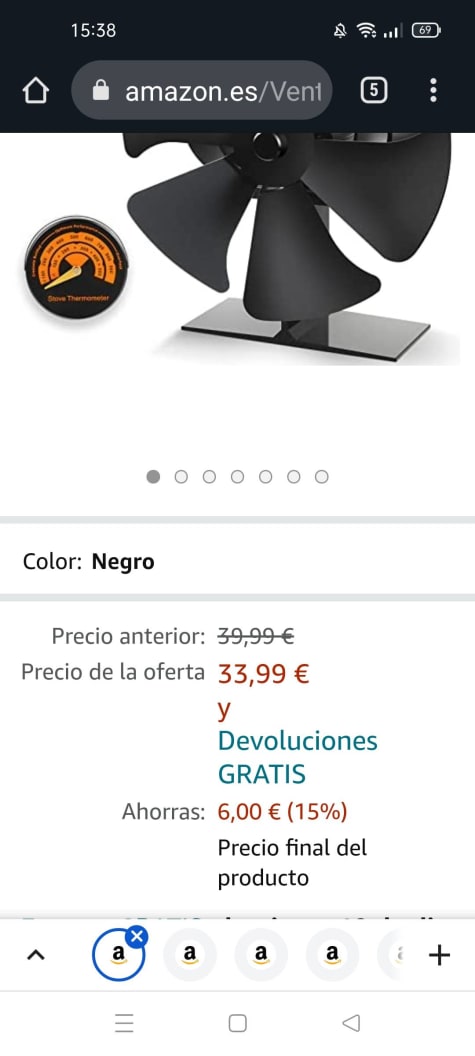The height and width of the screenshot is (1056, 475).
Task: Tap the Android home square button
Action: pyautogui.click(x=237, y=1023)
